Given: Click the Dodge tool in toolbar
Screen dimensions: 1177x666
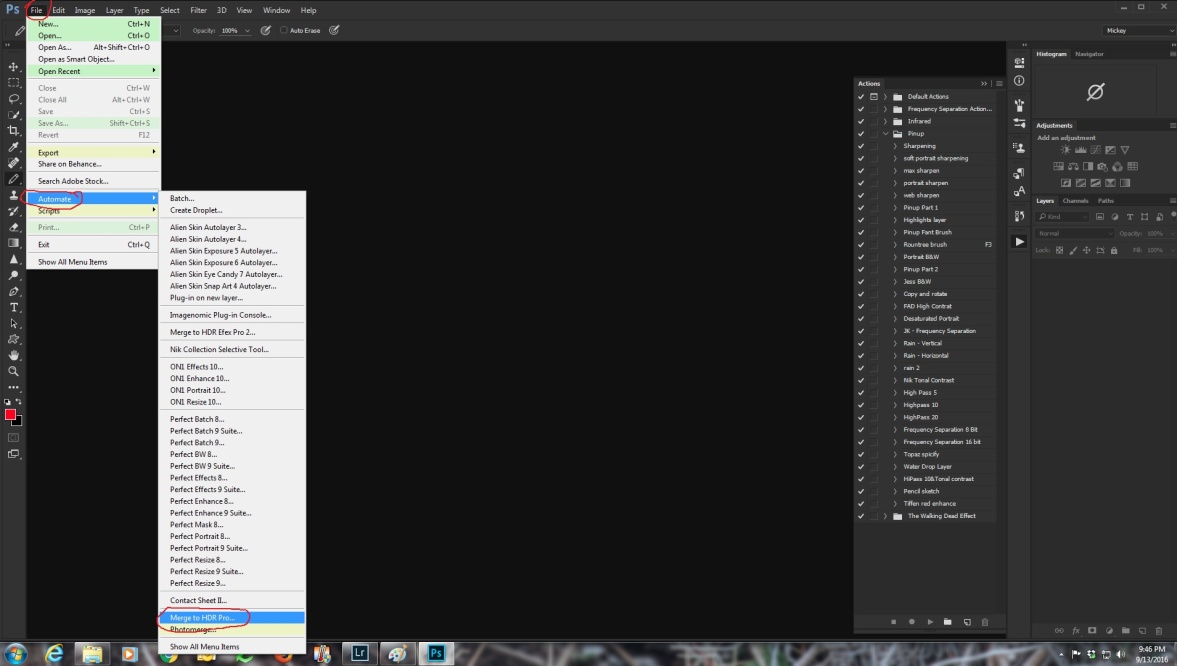Looking at the screenshot, I should click(x=14, y=276).
